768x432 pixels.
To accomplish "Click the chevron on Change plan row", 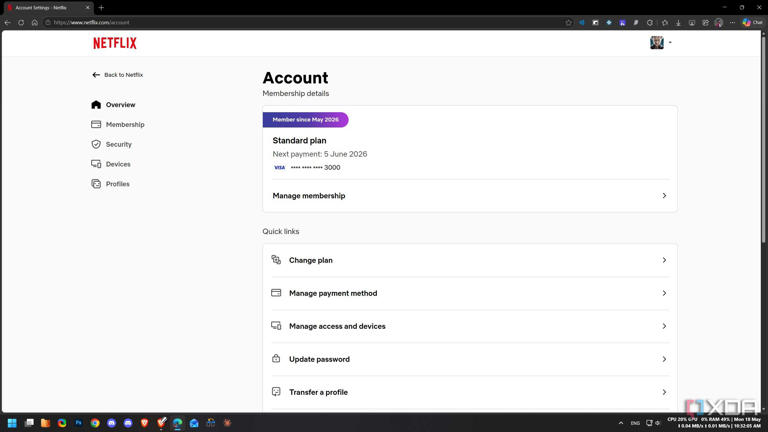I will [x=664, y=260].
